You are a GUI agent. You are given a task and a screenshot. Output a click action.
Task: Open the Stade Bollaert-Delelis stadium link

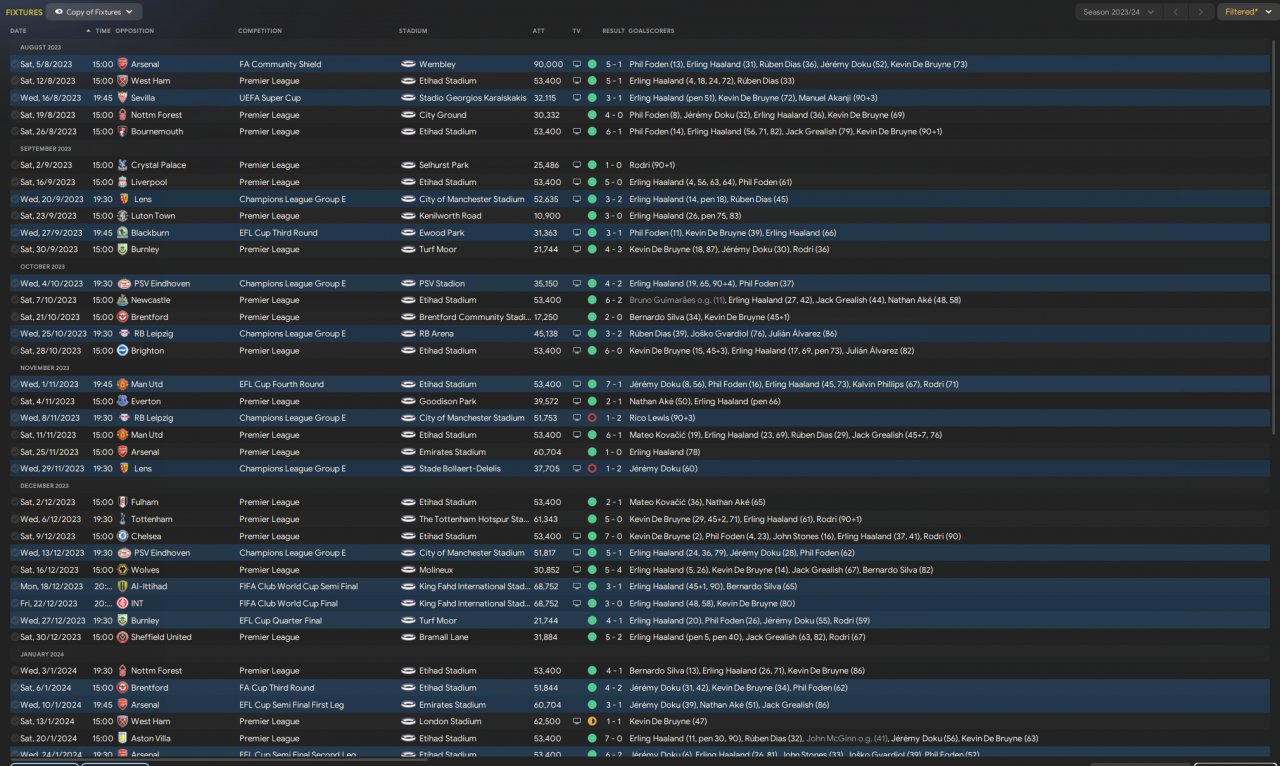coord(458,469)
